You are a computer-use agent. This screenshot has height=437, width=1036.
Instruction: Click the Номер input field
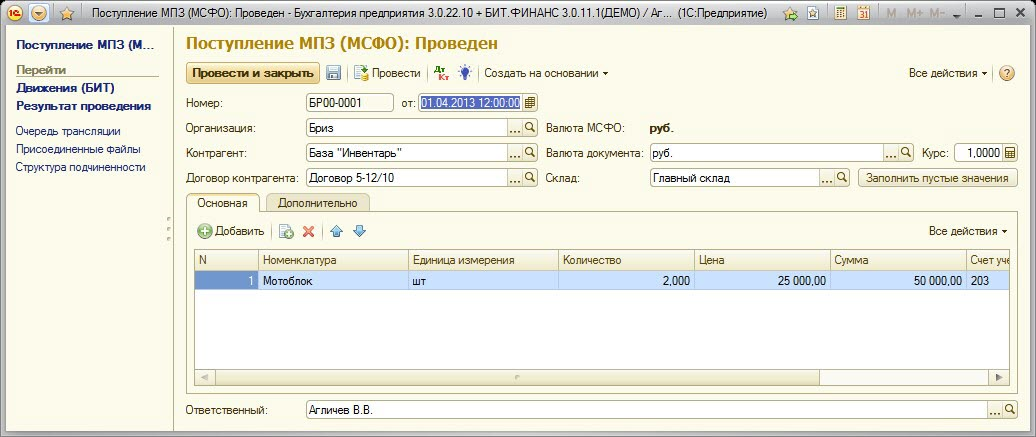coord(349,102)
